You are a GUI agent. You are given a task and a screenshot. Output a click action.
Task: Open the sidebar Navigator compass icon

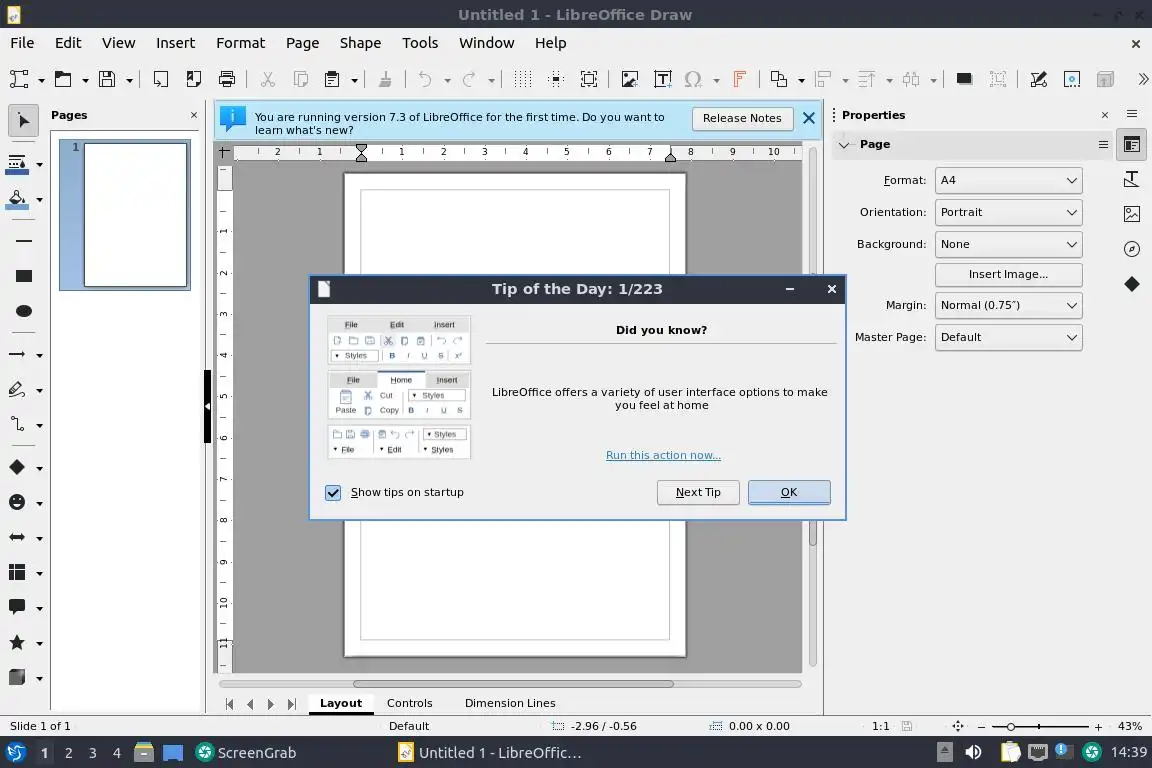click(1132, 249)
